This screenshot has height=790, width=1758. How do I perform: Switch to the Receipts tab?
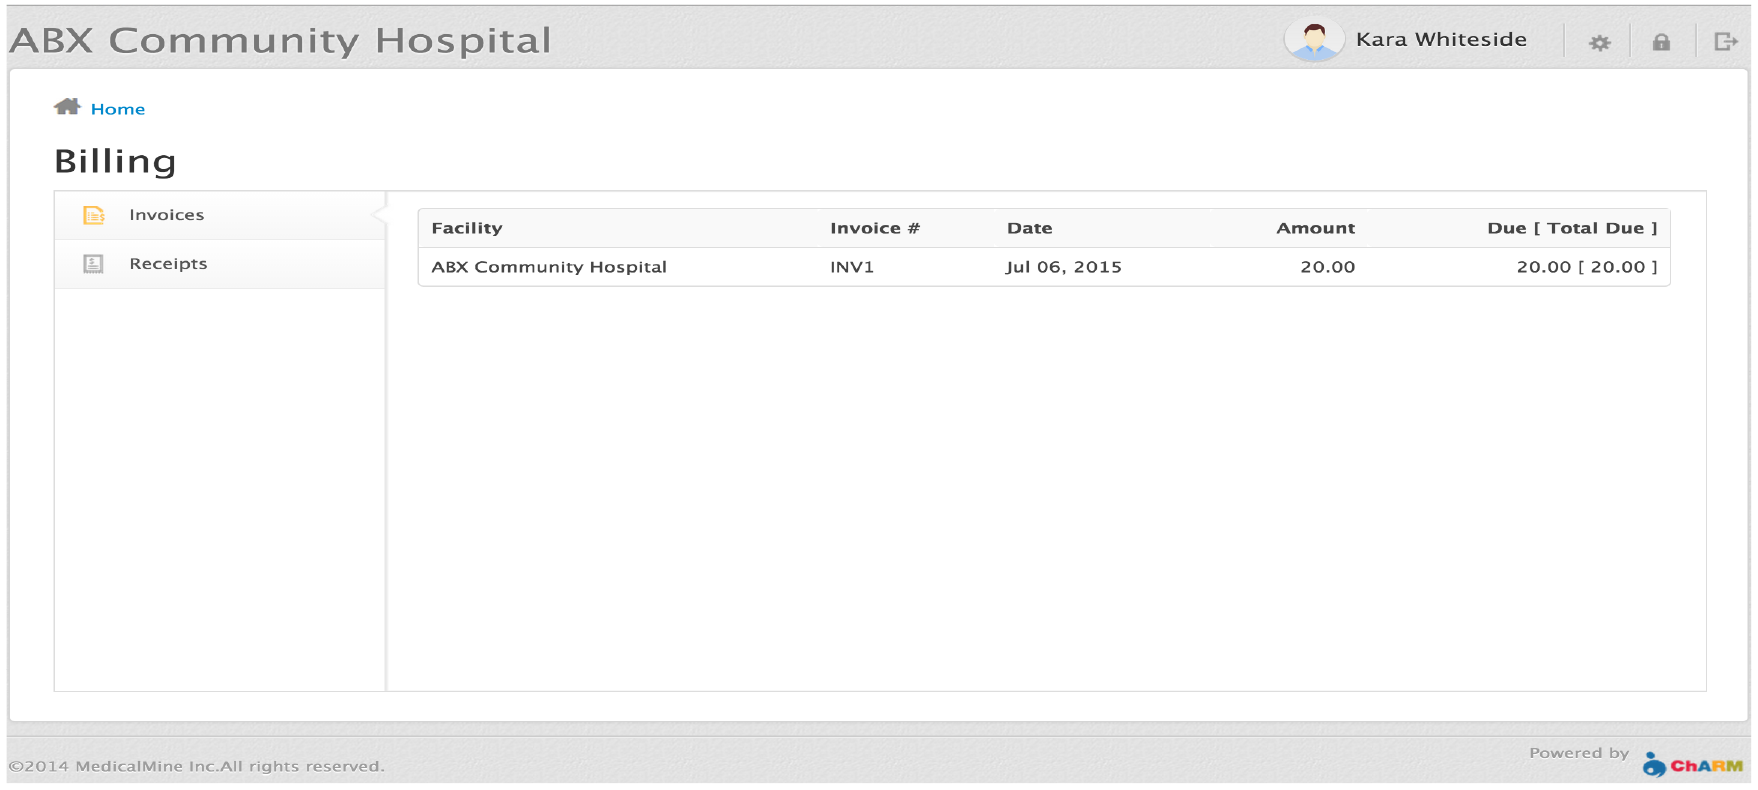(x=168, y=264)
